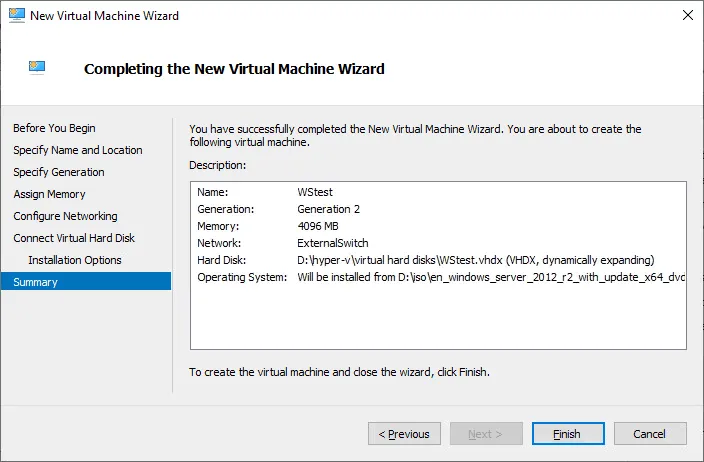Click the 4096 MB memory value
This screenshot has height=462, width=704.
320,226
